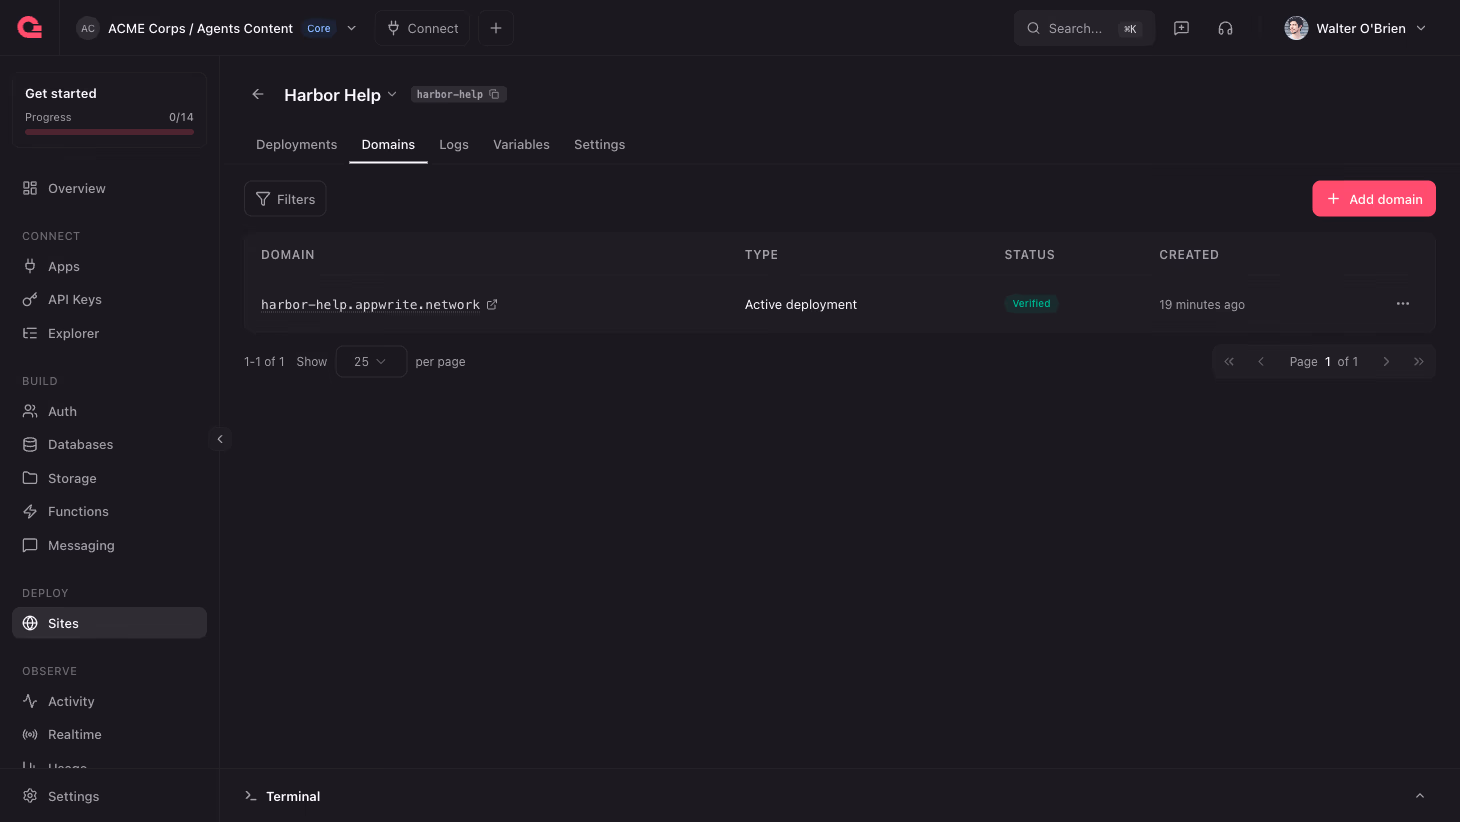
Task: Open Databases in the sidebar
Action: pyautogui.click(x=109, y=444)
